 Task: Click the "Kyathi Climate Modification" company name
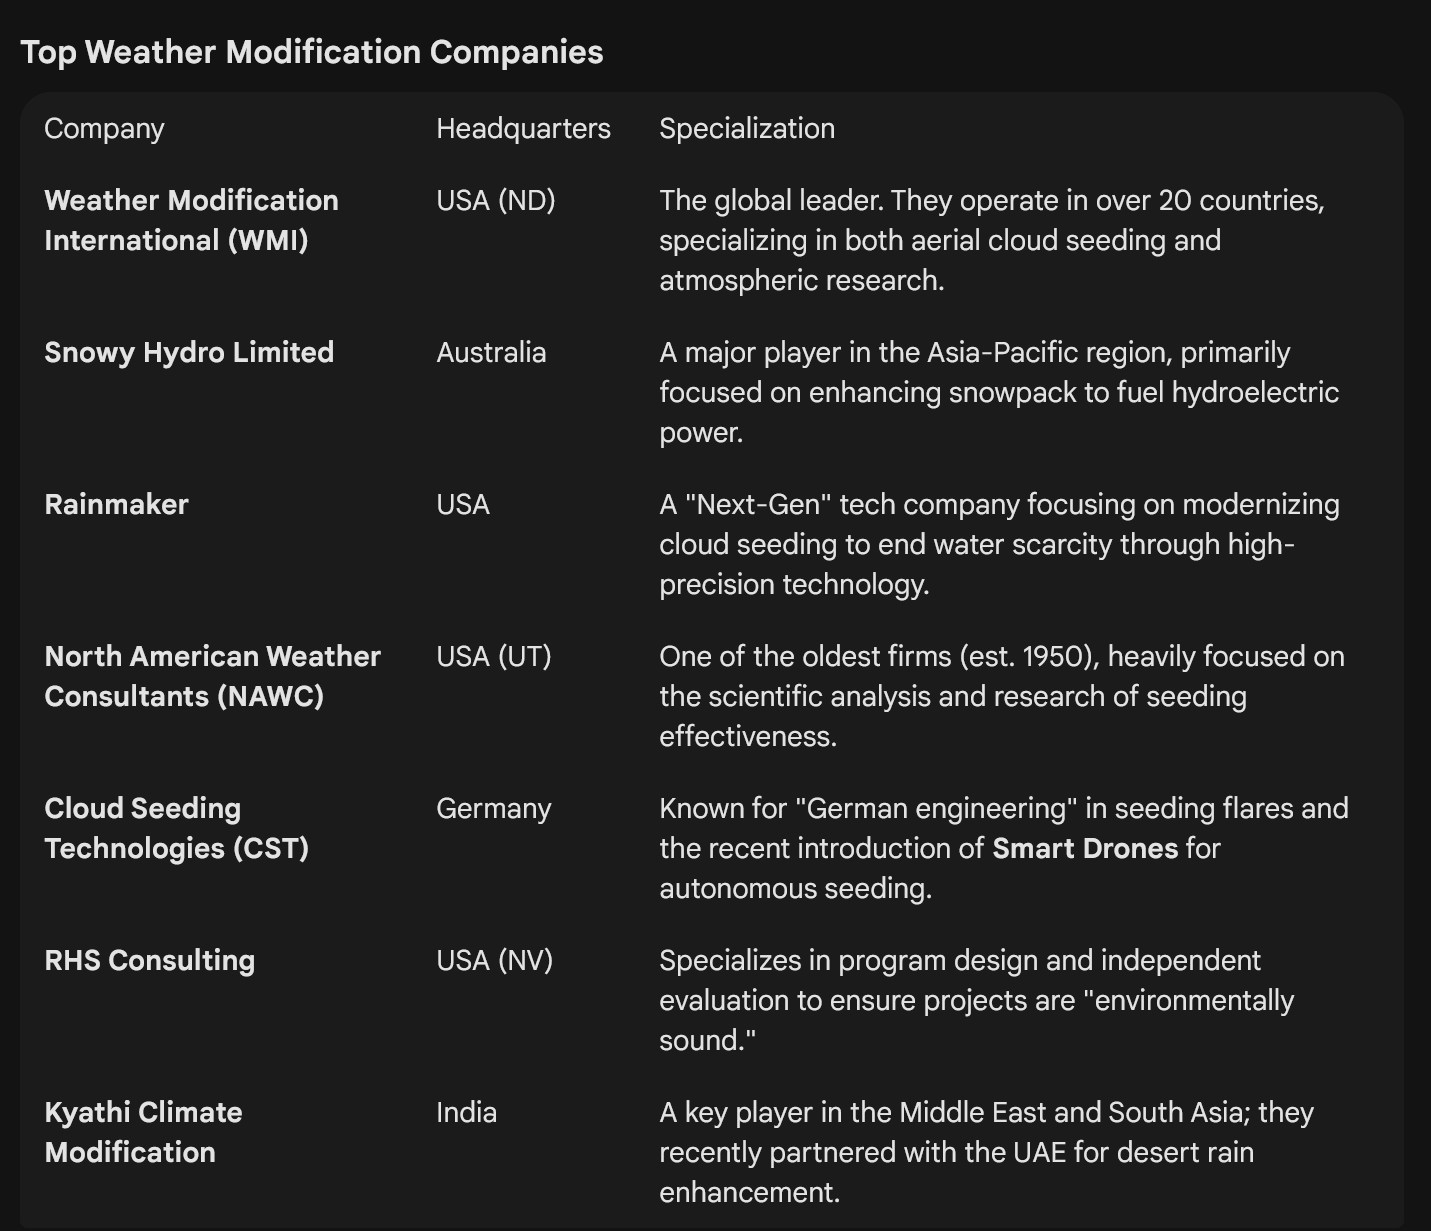144,1132
